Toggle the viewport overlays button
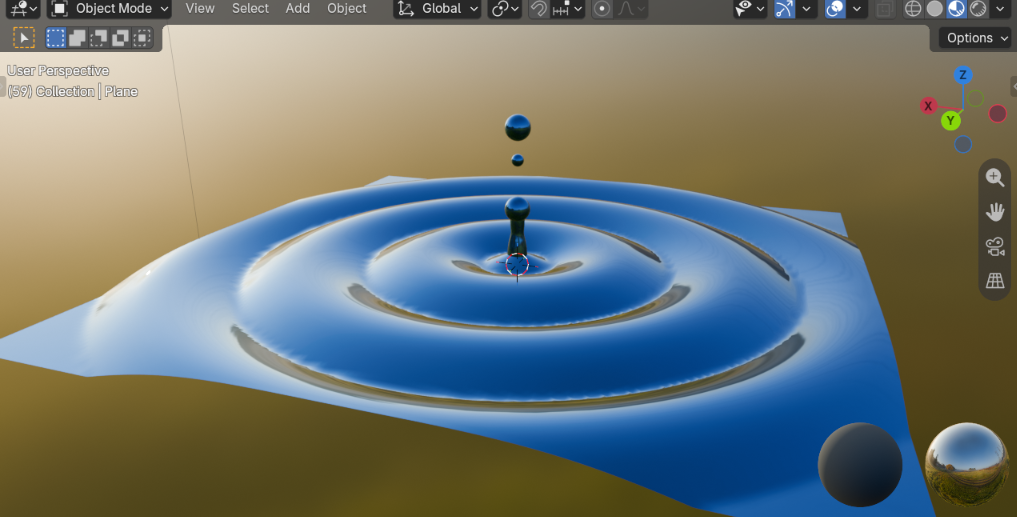This screenshot has width=1017, height=517. tap(835, 8)
